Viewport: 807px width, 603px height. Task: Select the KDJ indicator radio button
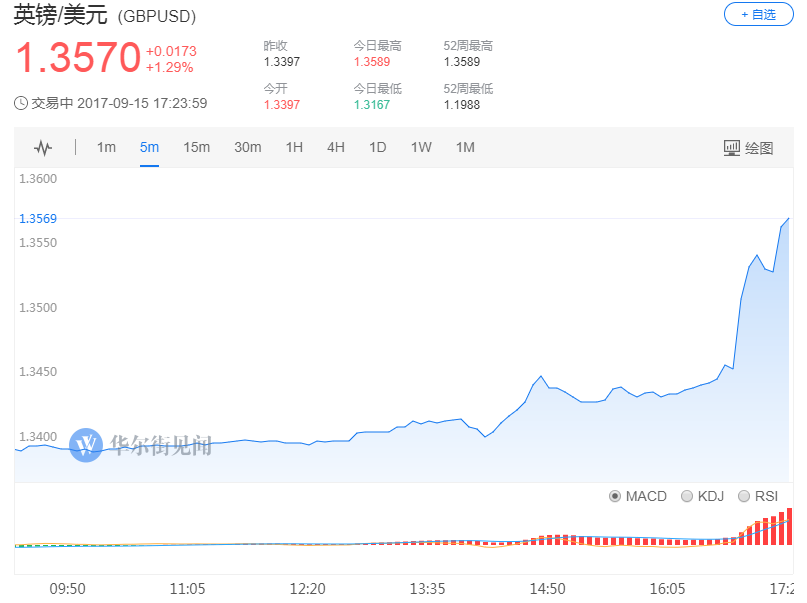[x=687, y=496]
